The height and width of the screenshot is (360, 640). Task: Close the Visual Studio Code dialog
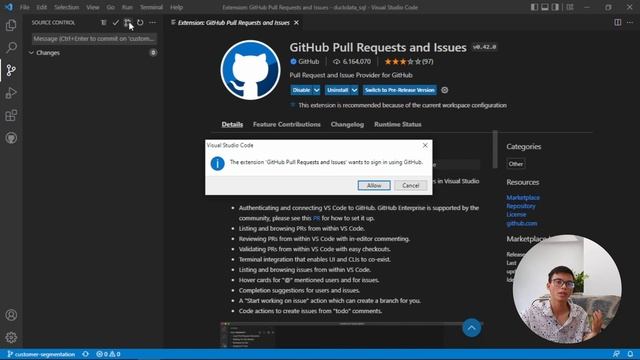tap(425, 145)
